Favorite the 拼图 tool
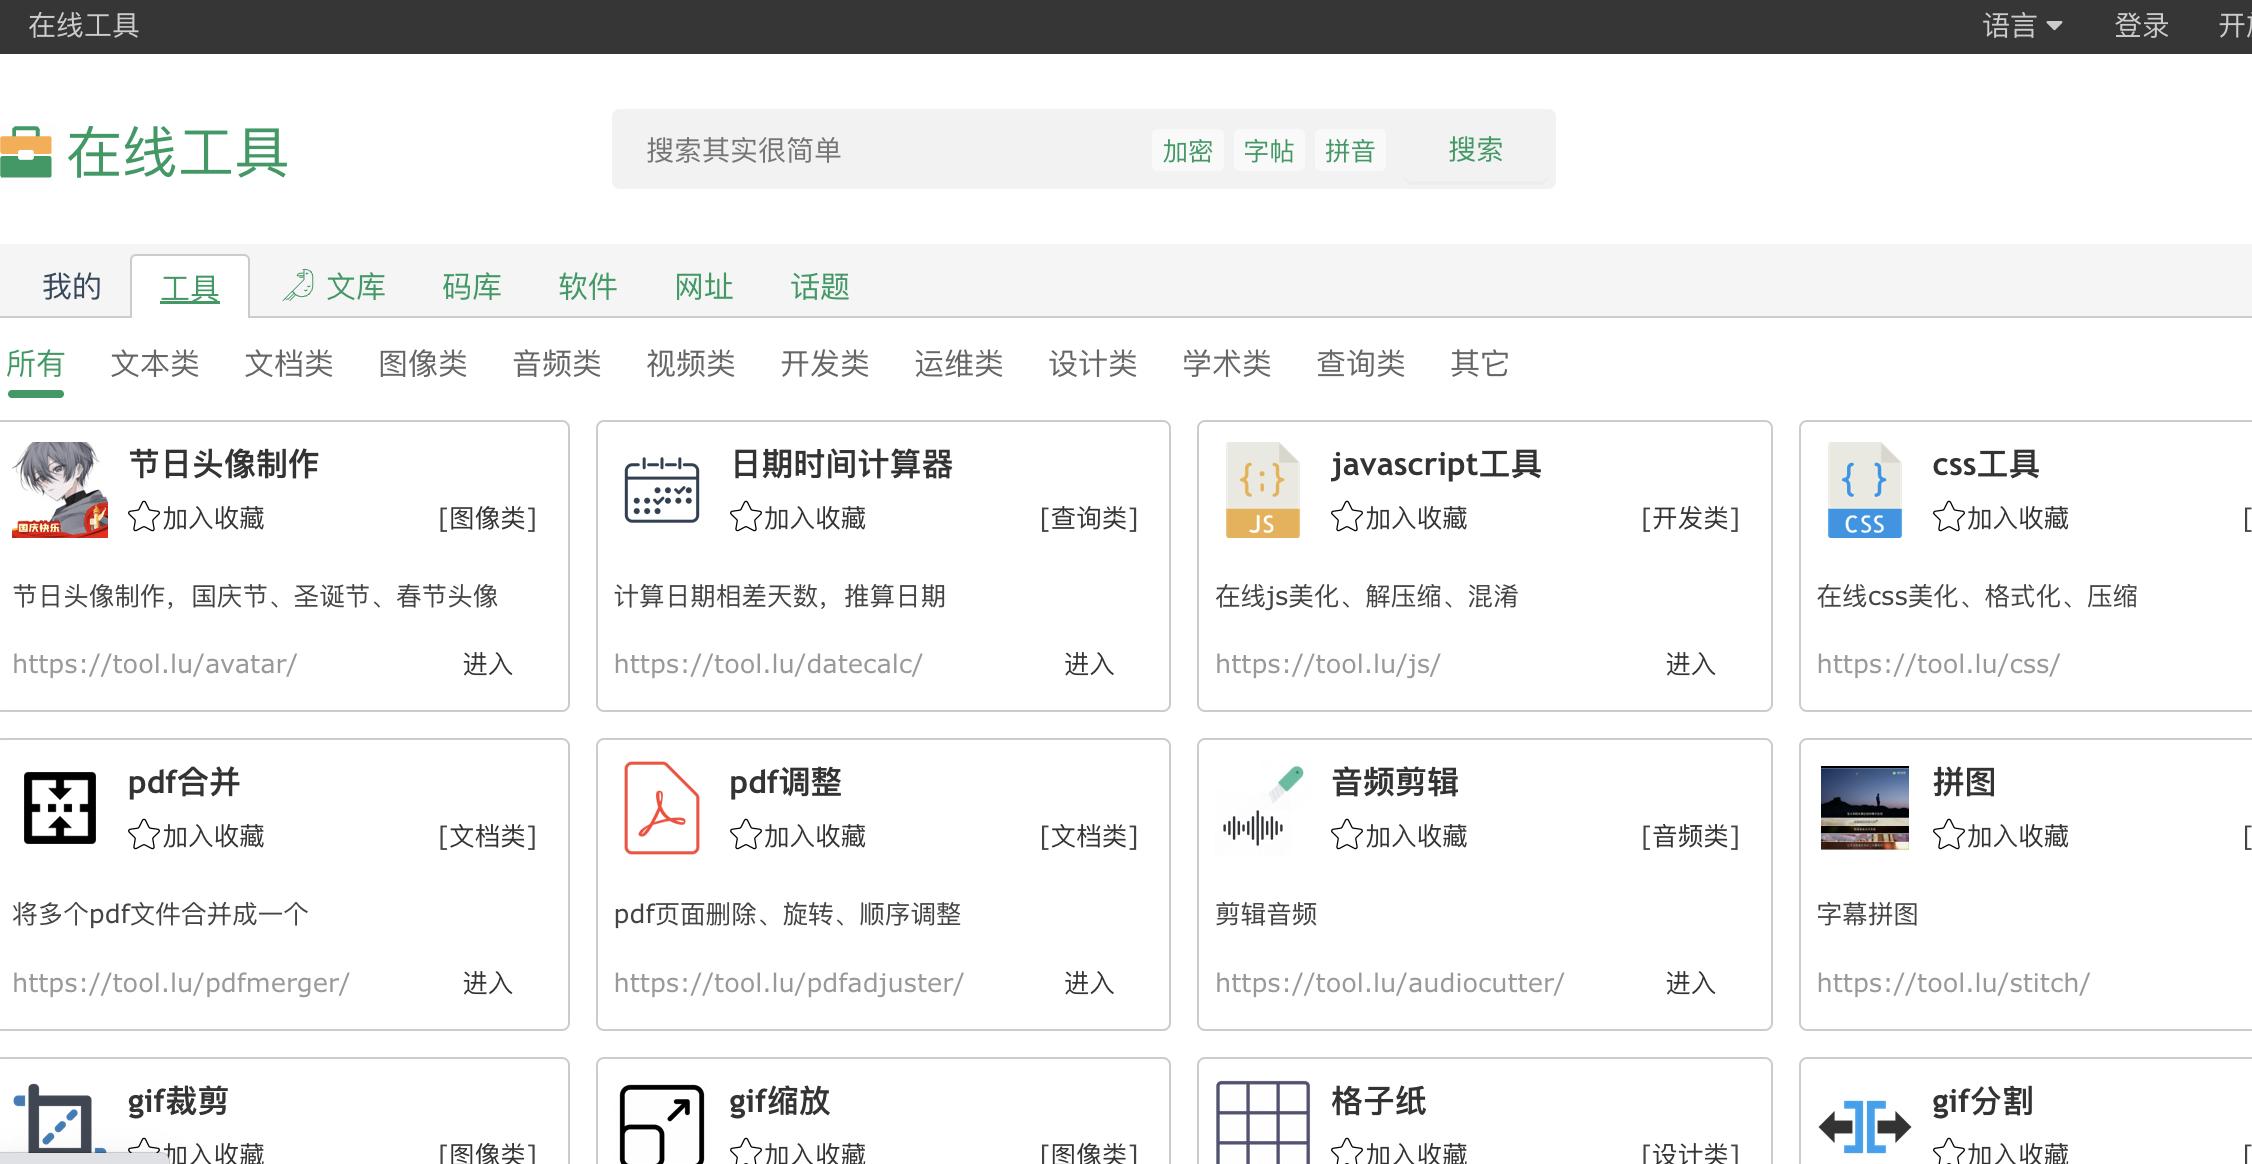 coord(1949,836)
